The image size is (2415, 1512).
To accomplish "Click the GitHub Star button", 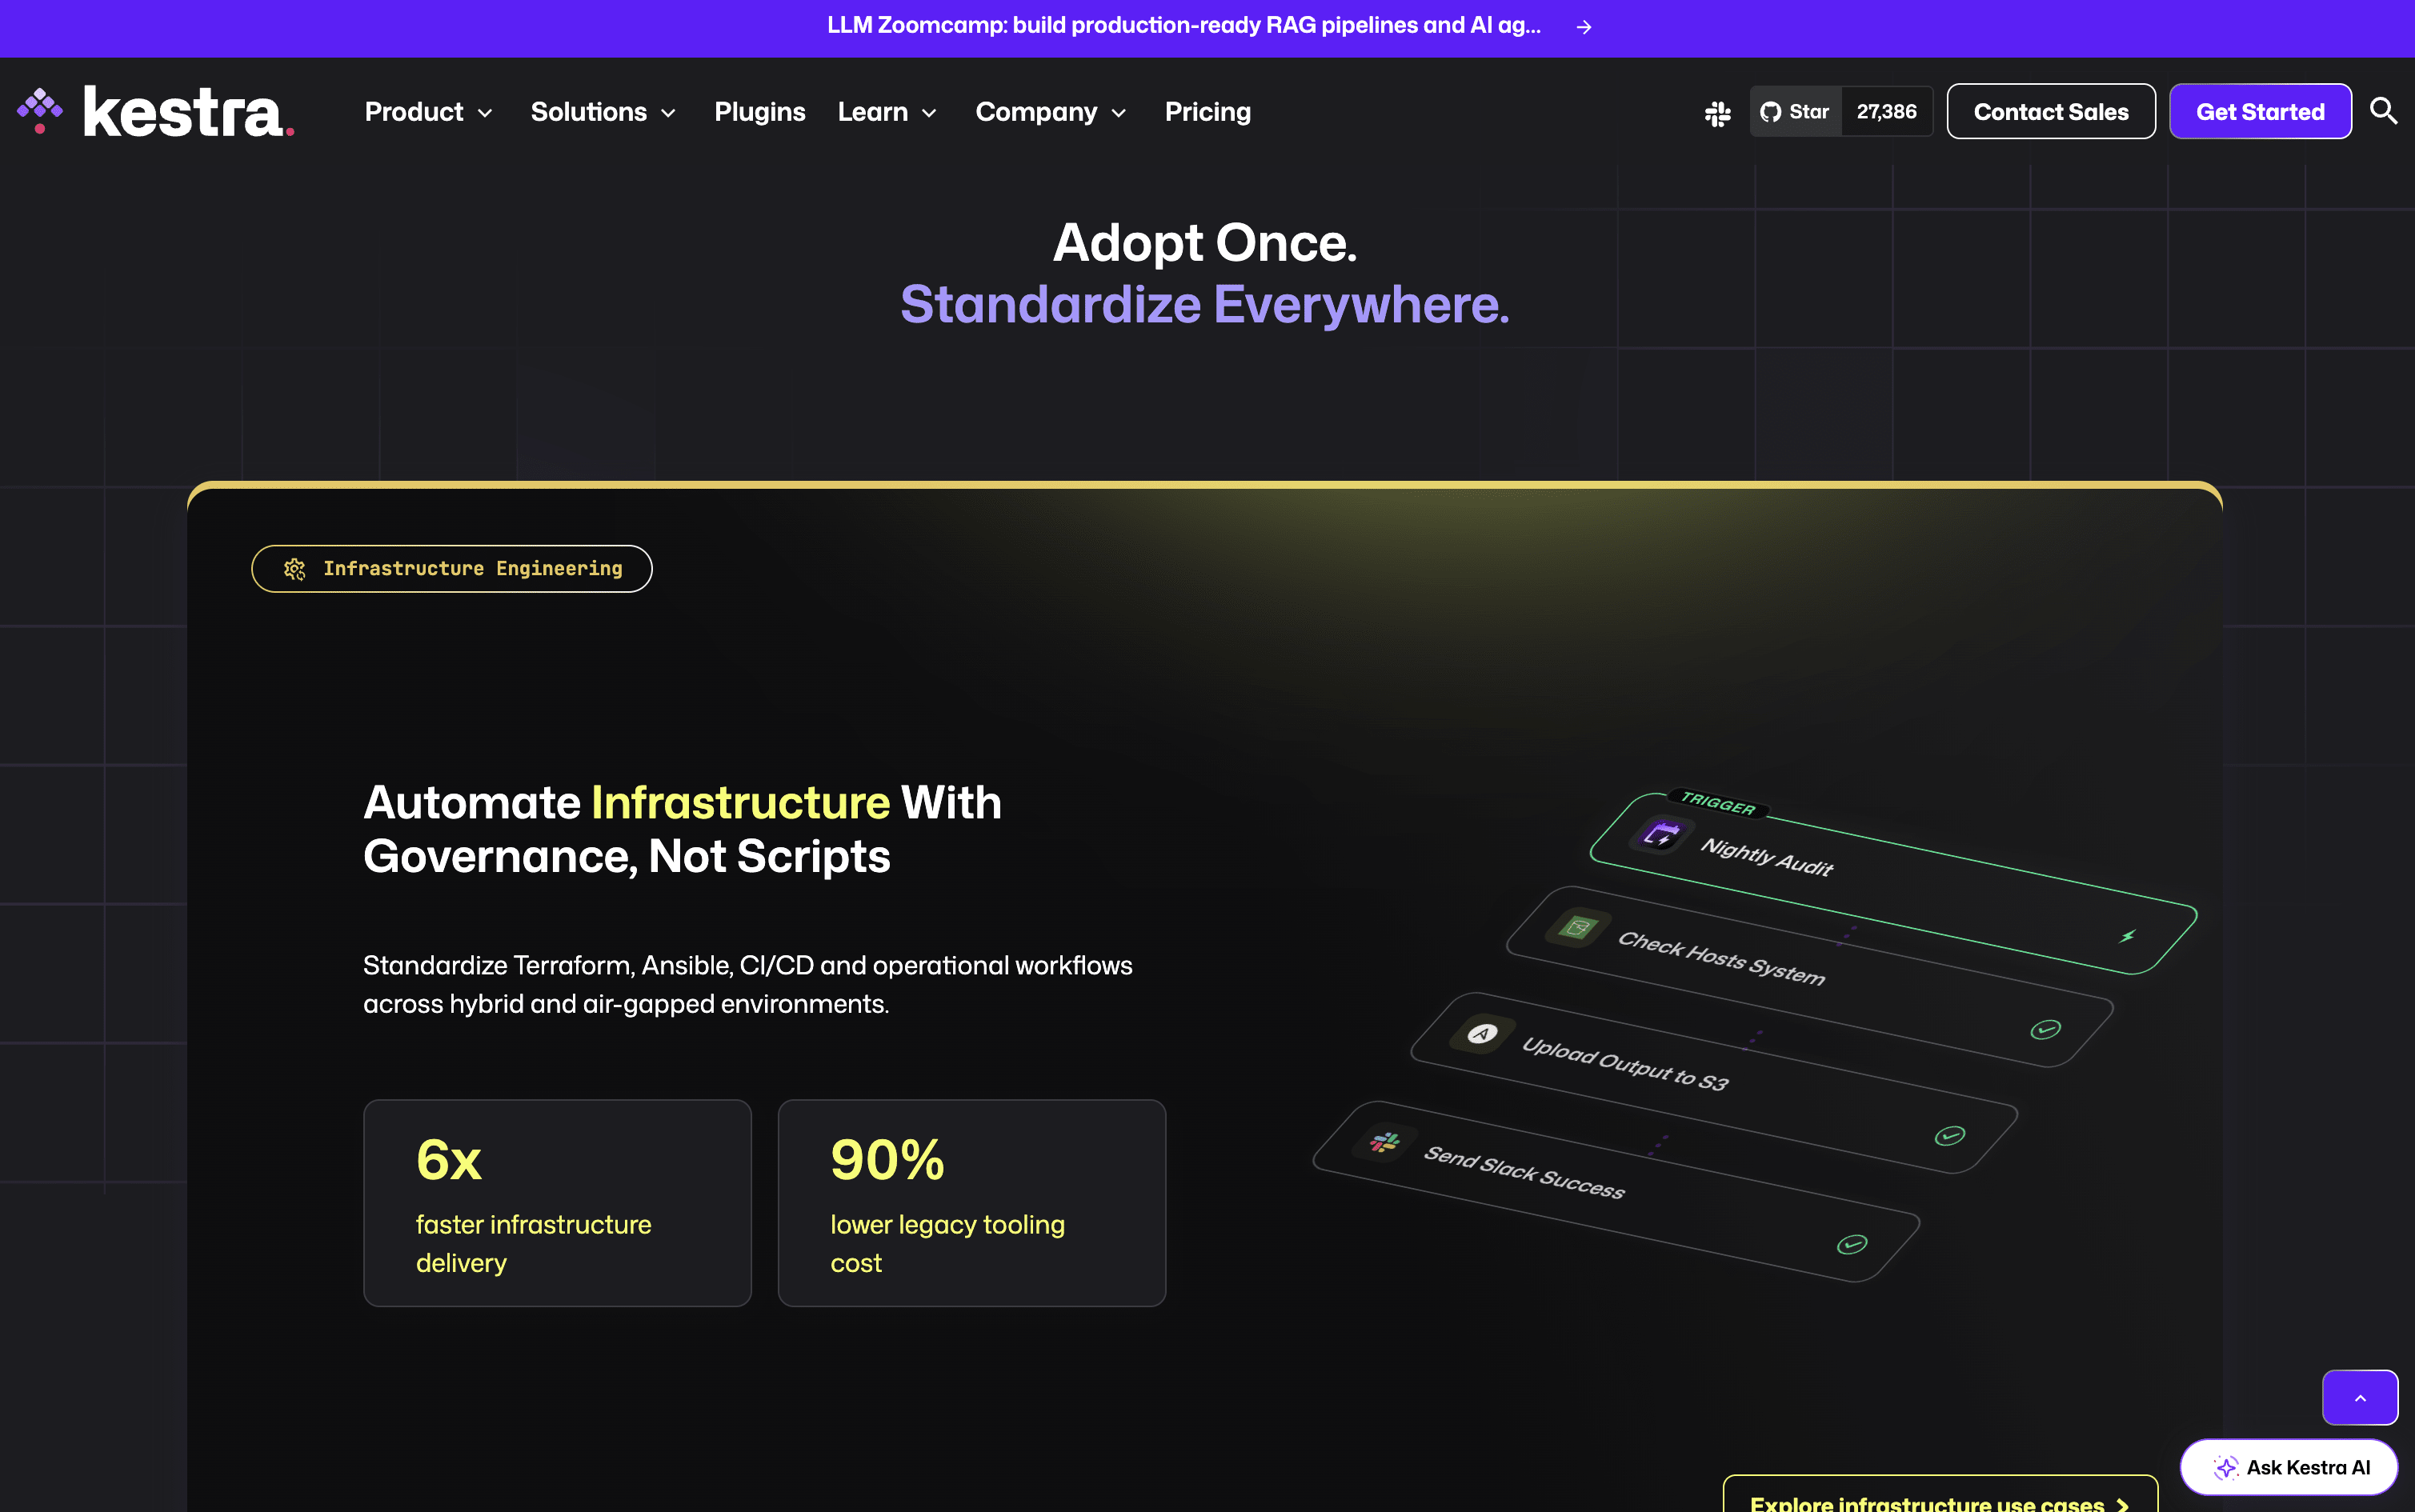I will point(1795,112).
